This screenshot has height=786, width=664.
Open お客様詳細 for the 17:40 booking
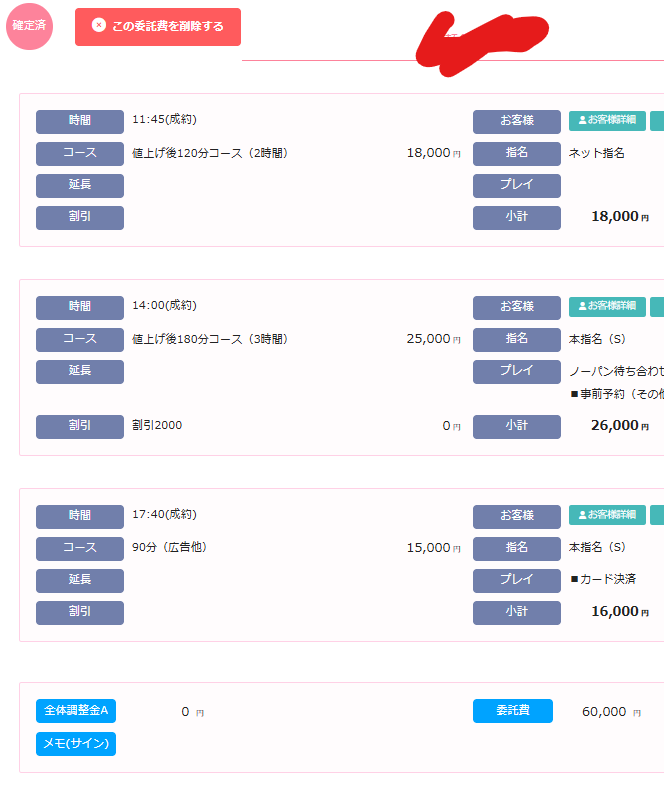[607, 515]
